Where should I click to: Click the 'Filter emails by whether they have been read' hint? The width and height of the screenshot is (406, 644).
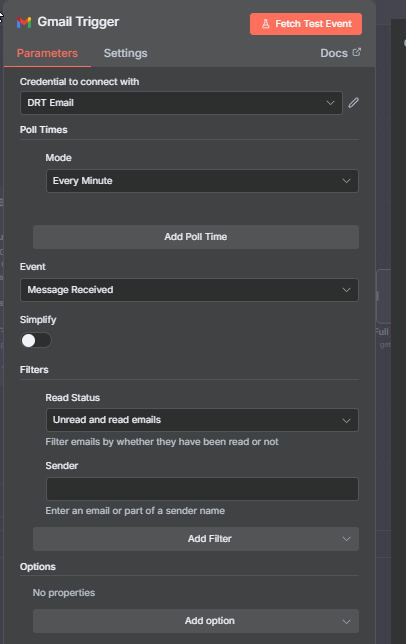pos(162,442)
